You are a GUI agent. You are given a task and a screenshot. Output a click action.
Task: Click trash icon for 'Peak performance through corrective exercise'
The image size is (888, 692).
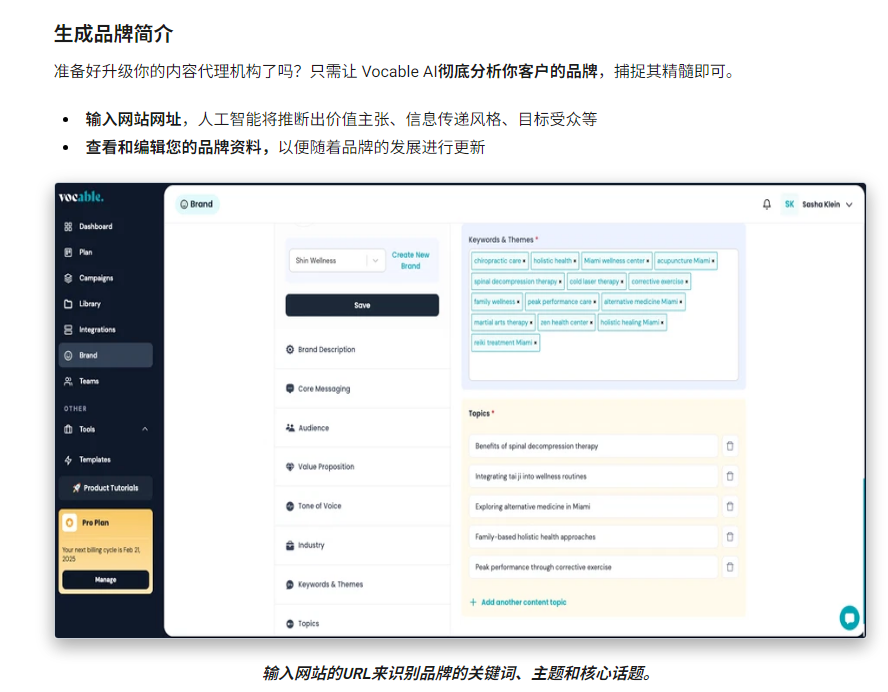[x=730, y=567]
